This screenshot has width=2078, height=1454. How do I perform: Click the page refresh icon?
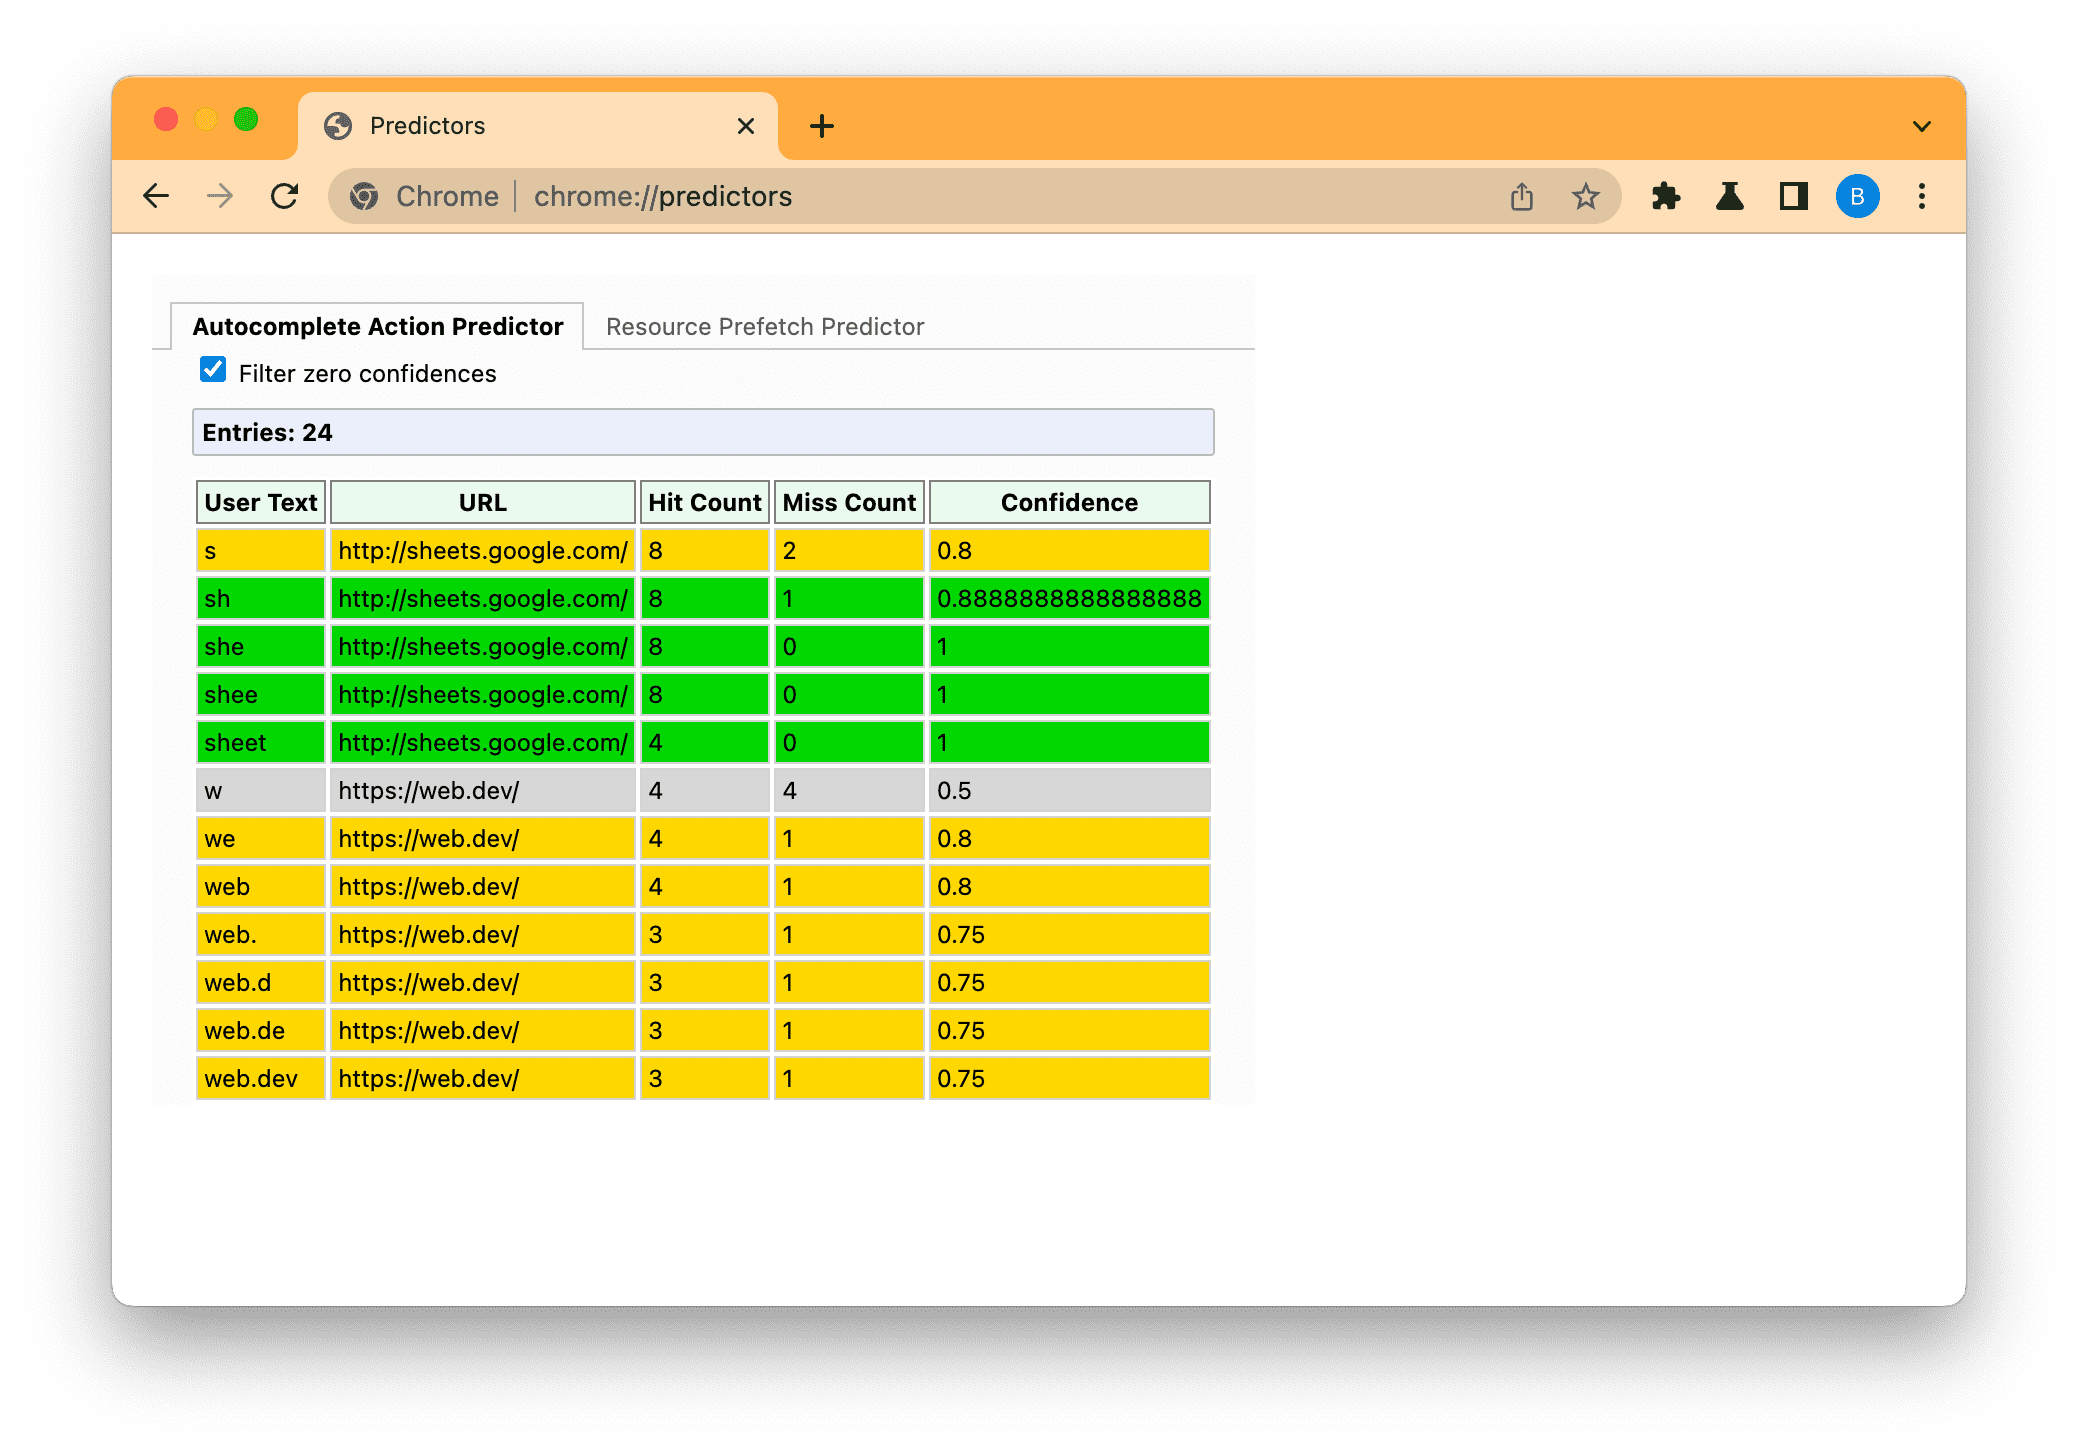(284, 197)
